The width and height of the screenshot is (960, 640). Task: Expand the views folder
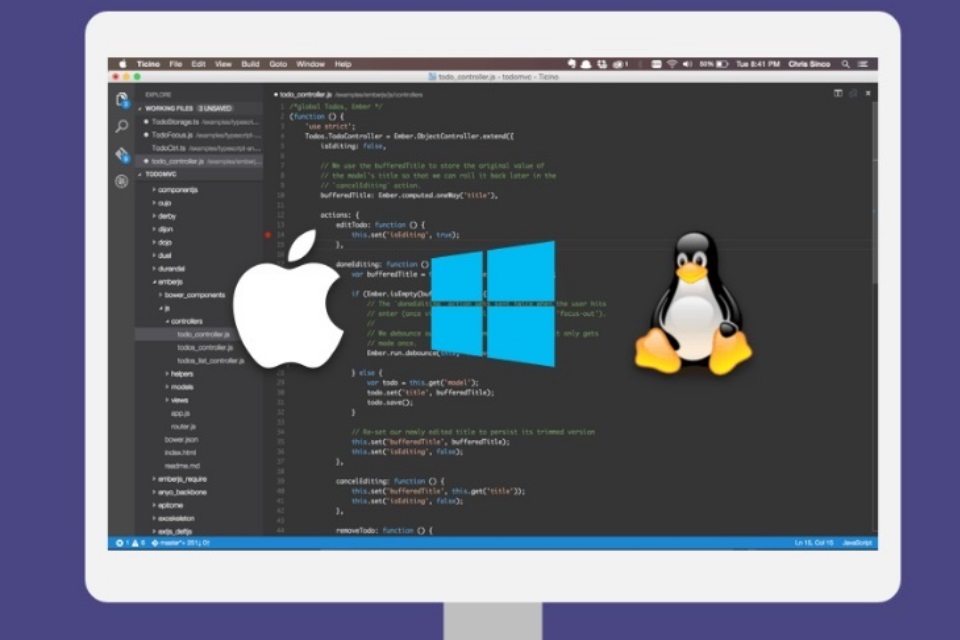tap(178, 400)
